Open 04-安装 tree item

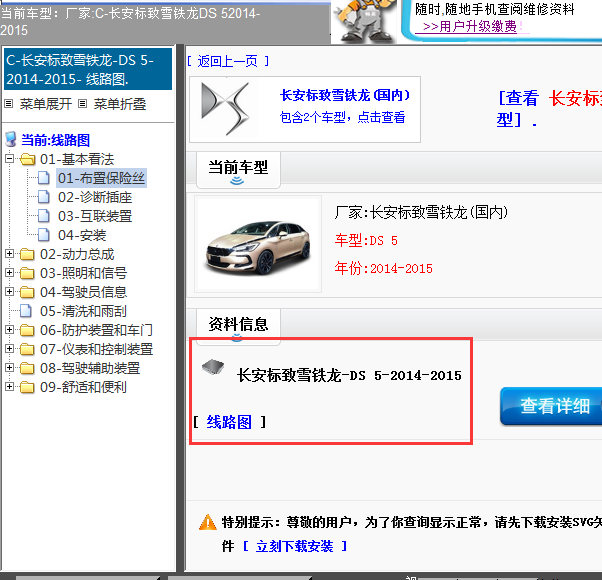tap(82, 235)
